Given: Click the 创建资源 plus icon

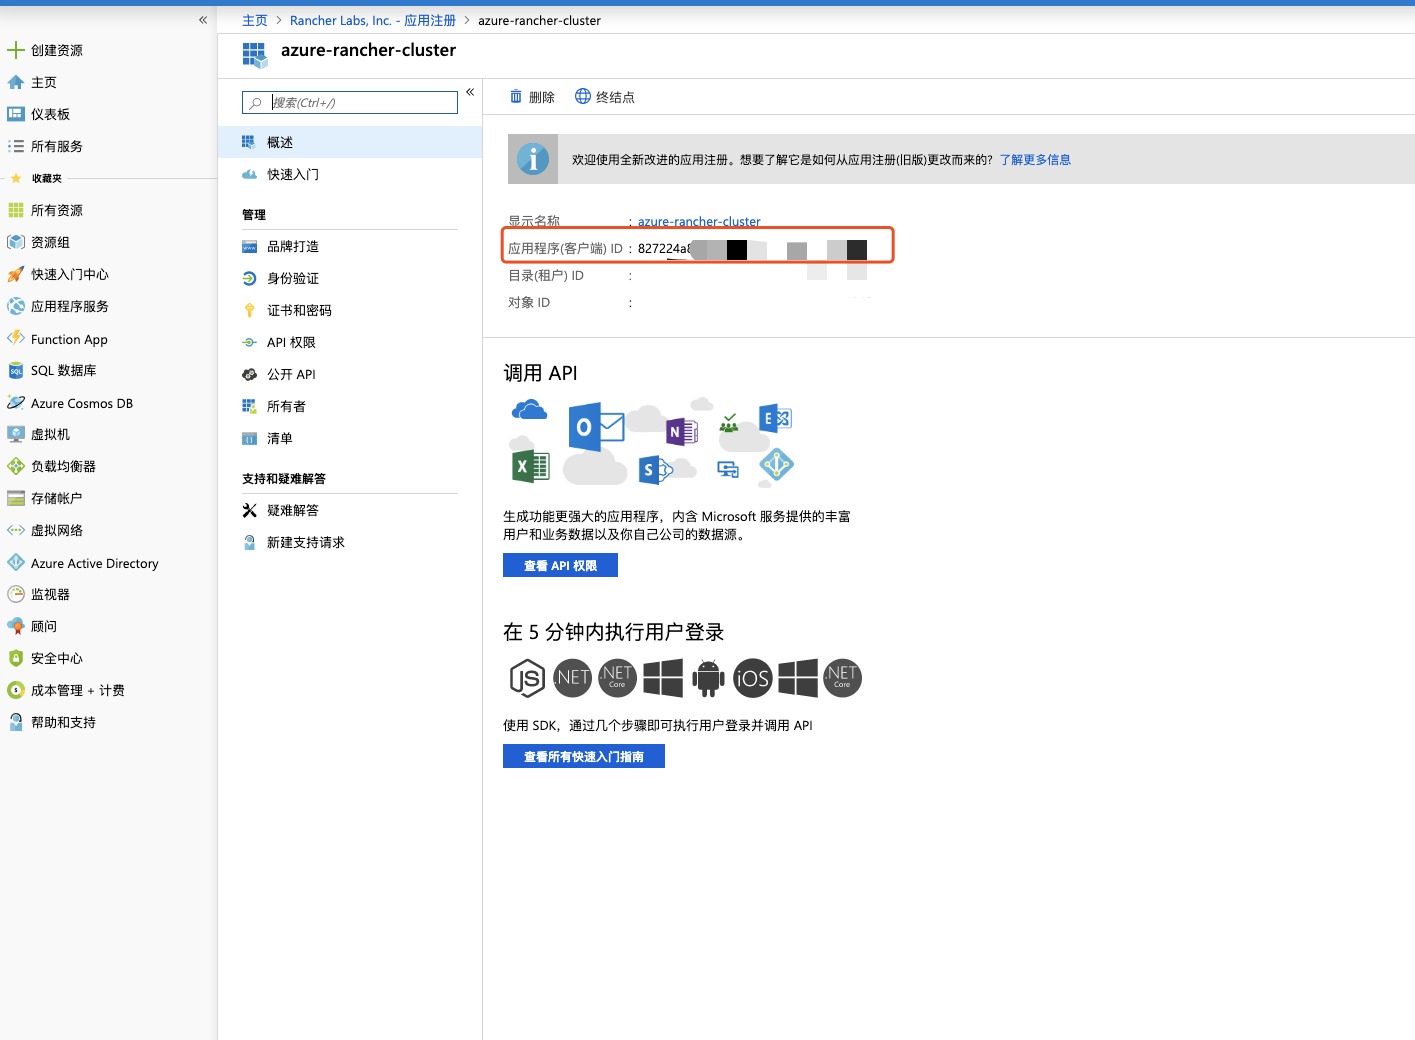Looking at the screenshot, I should 15,50.
